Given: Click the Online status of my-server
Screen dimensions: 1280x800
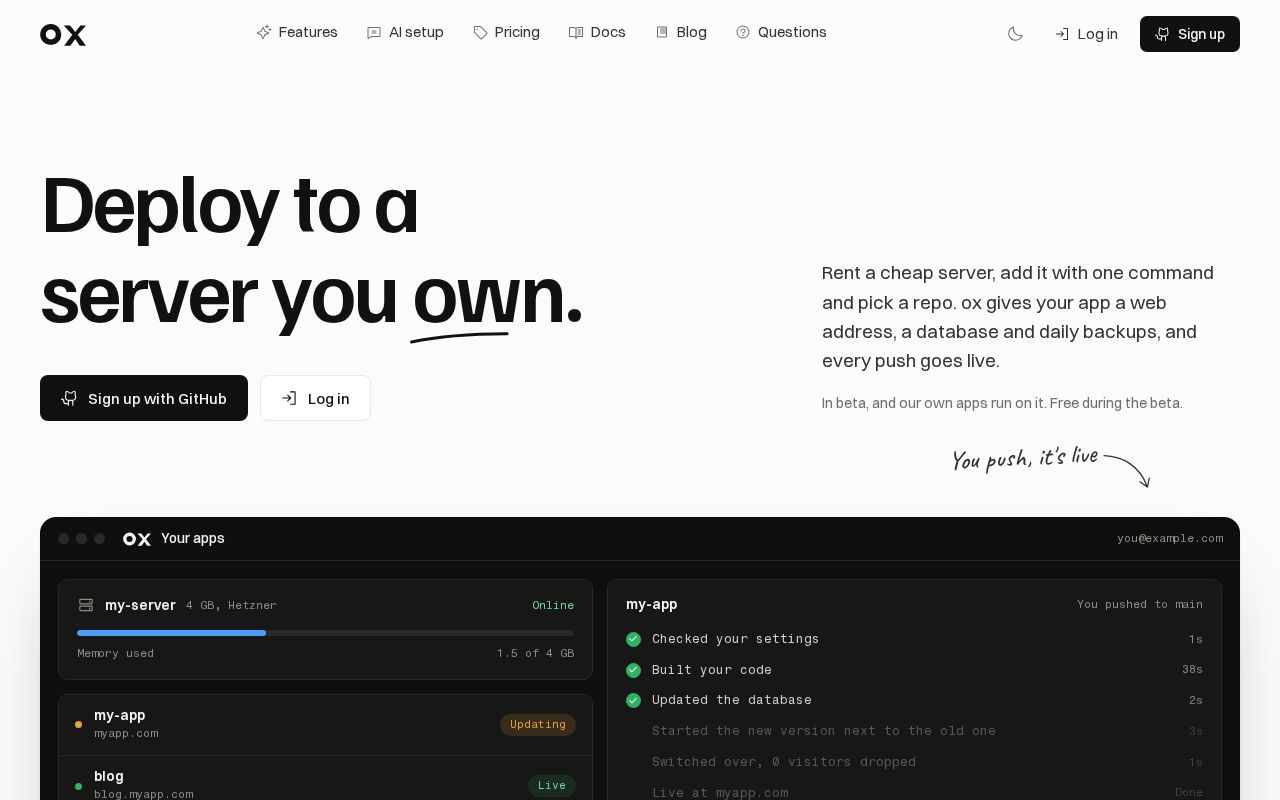Looking at the screenshot, I should [553, 606].
